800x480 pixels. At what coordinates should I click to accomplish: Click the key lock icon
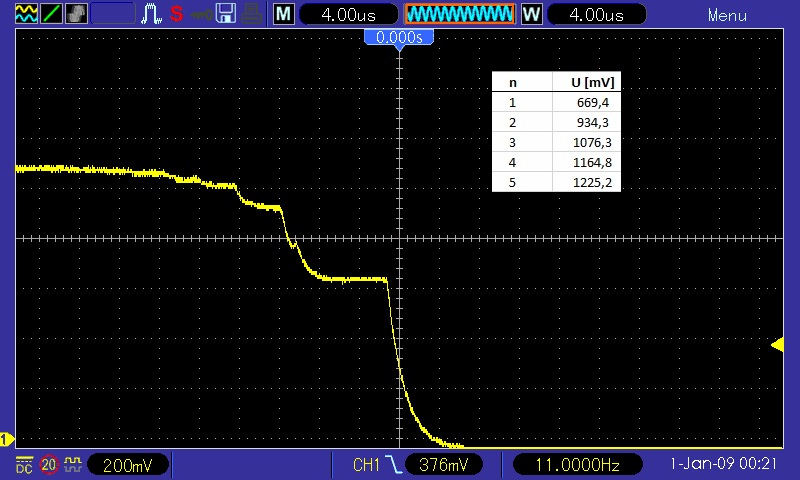[x=202, y=15]
